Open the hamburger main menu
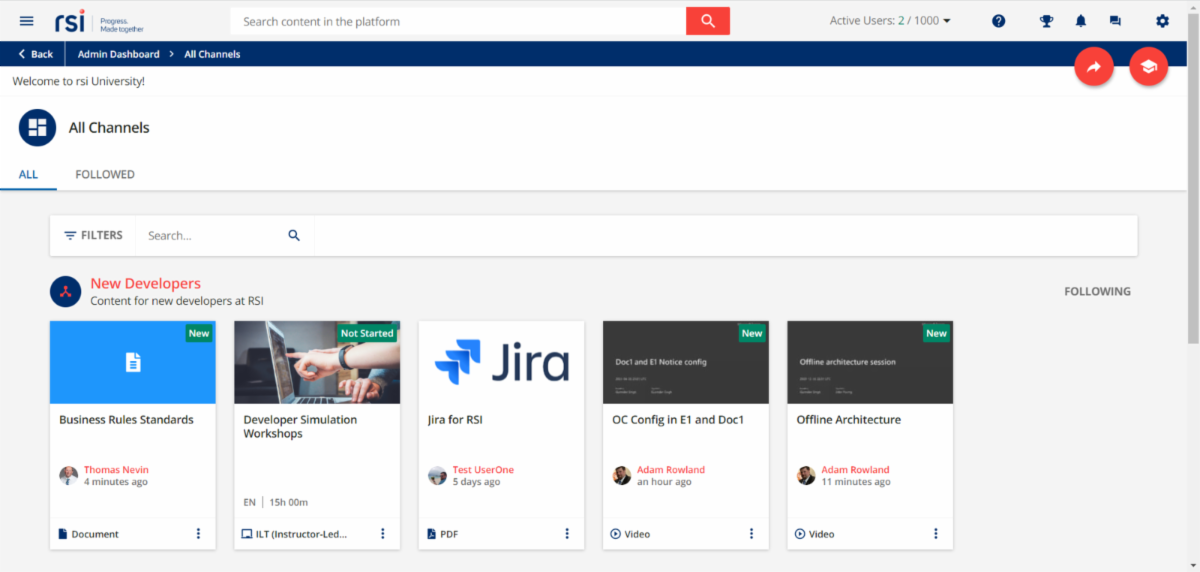 pos(27,21)
